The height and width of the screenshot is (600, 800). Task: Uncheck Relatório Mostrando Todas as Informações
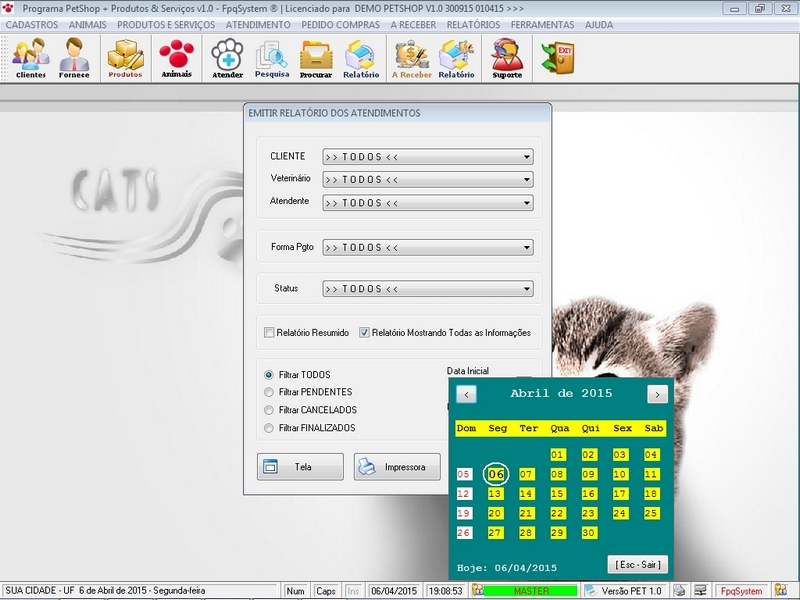point(364,333)
